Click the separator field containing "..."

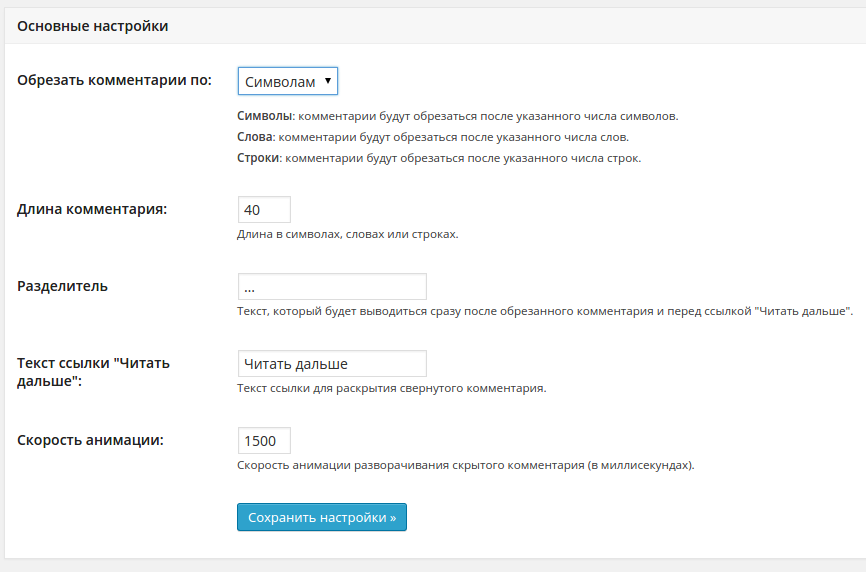[x=332, y=286]
